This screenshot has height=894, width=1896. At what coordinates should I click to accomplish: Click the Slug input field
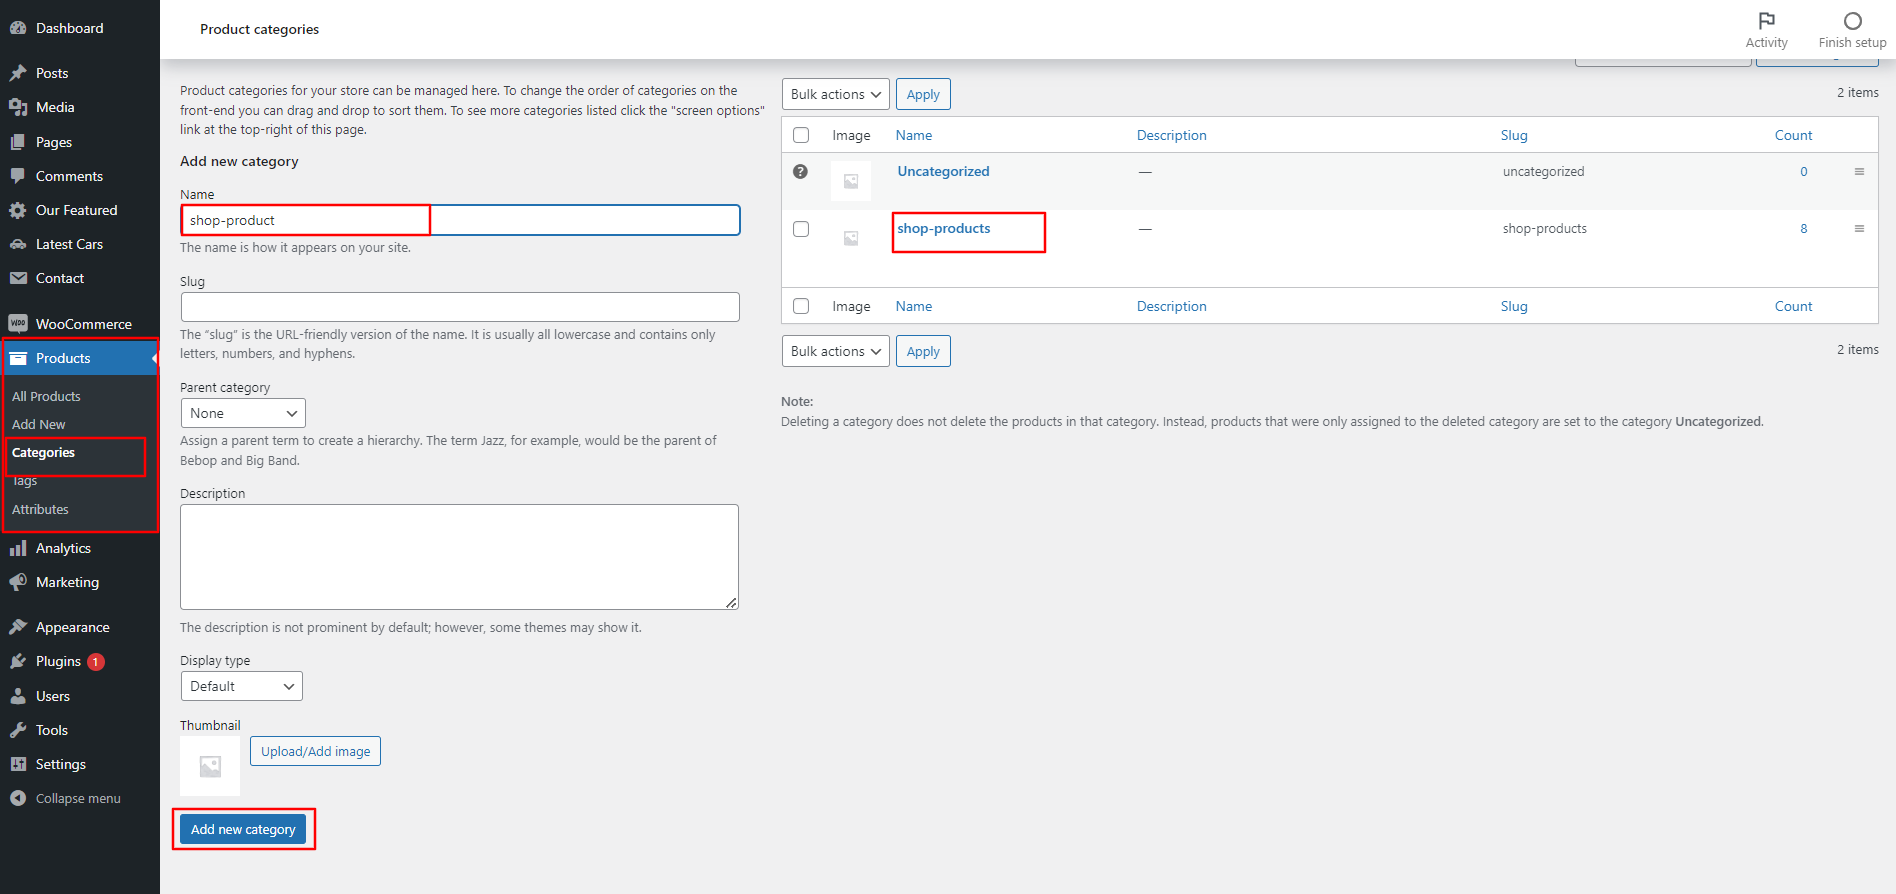[x=460, y=307]
